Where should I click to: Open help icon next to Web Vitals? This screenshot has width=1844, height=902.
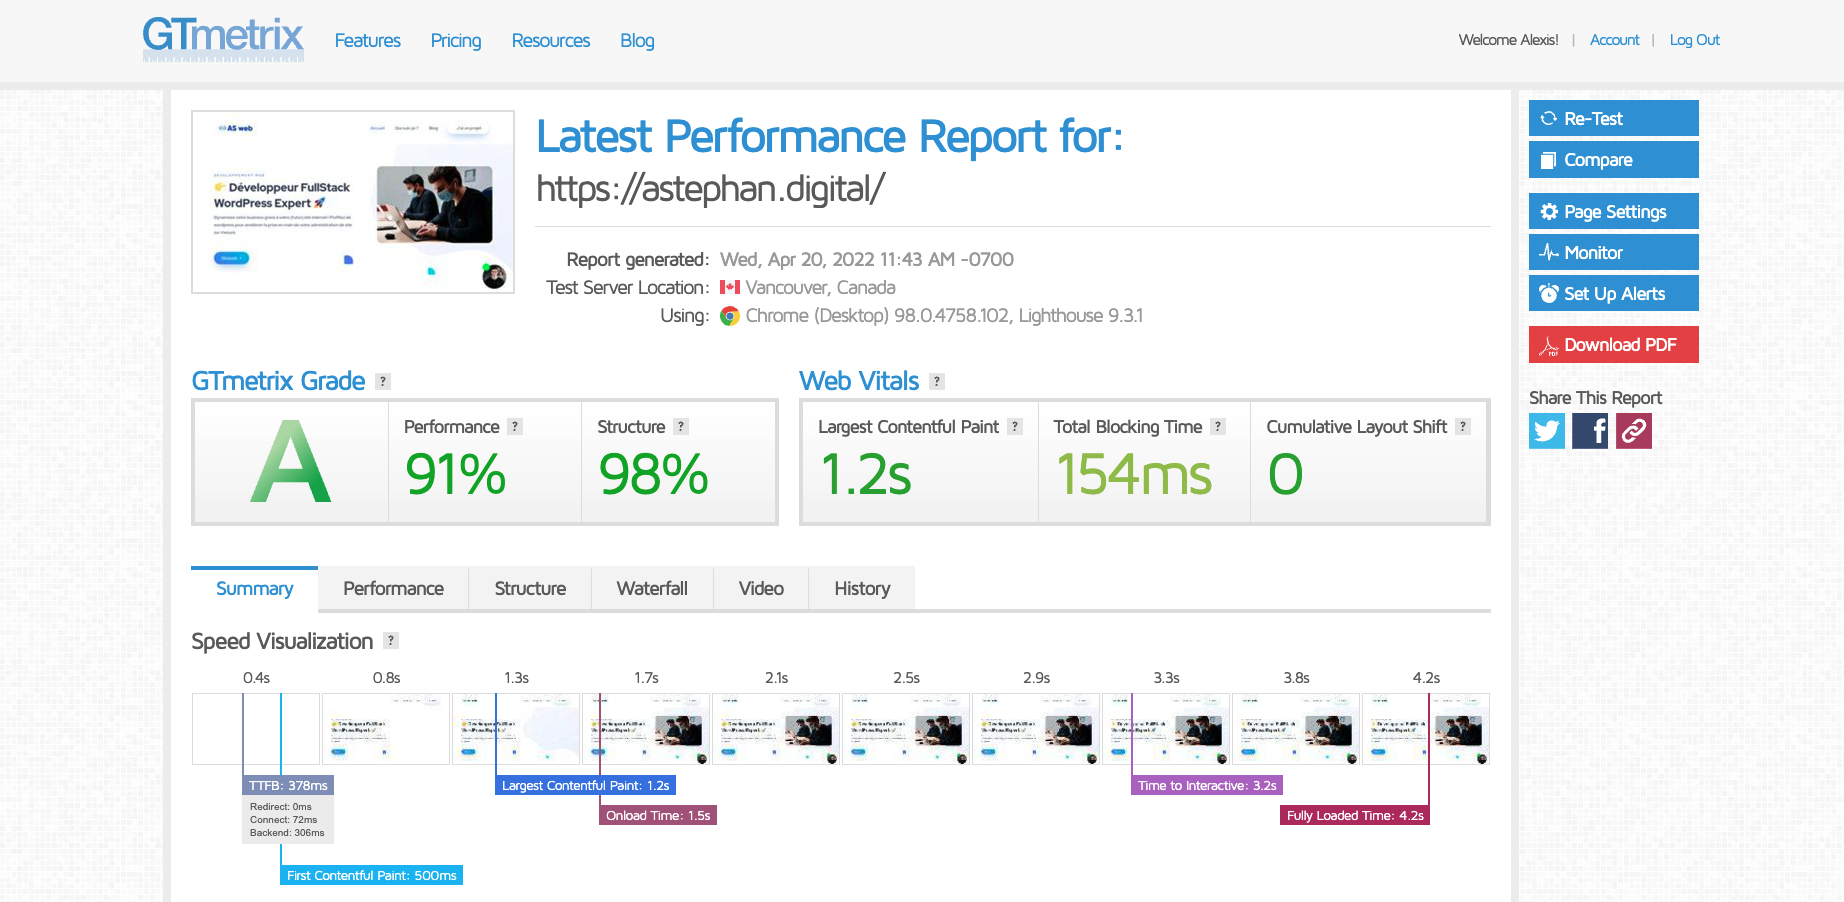coord(937,381)
